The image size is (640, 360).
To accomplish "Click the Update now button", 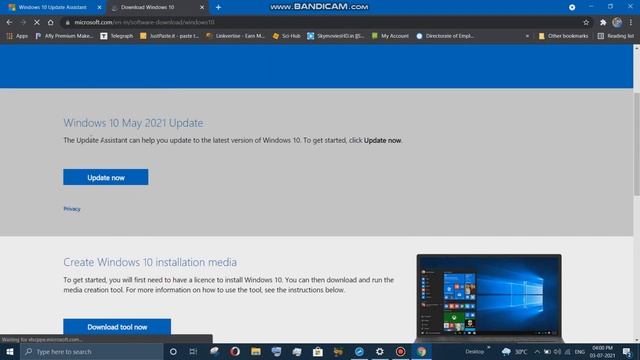I will click(x=106, y=177).
